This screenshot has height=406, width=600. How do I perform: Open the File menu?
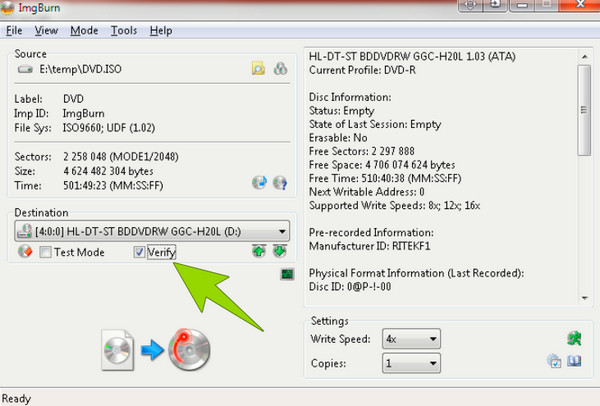[x=14, y=30]
